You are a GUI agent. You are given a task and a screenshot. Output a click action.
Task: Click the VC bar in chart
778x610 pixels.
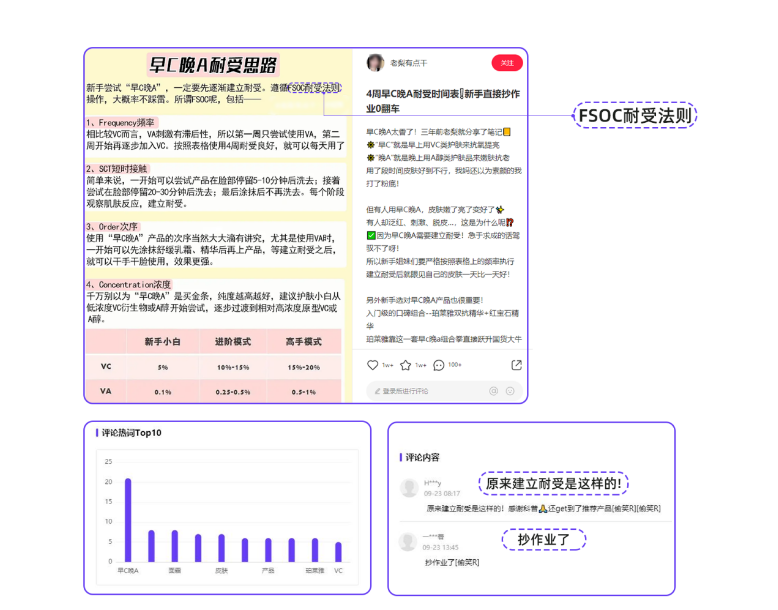338,552
